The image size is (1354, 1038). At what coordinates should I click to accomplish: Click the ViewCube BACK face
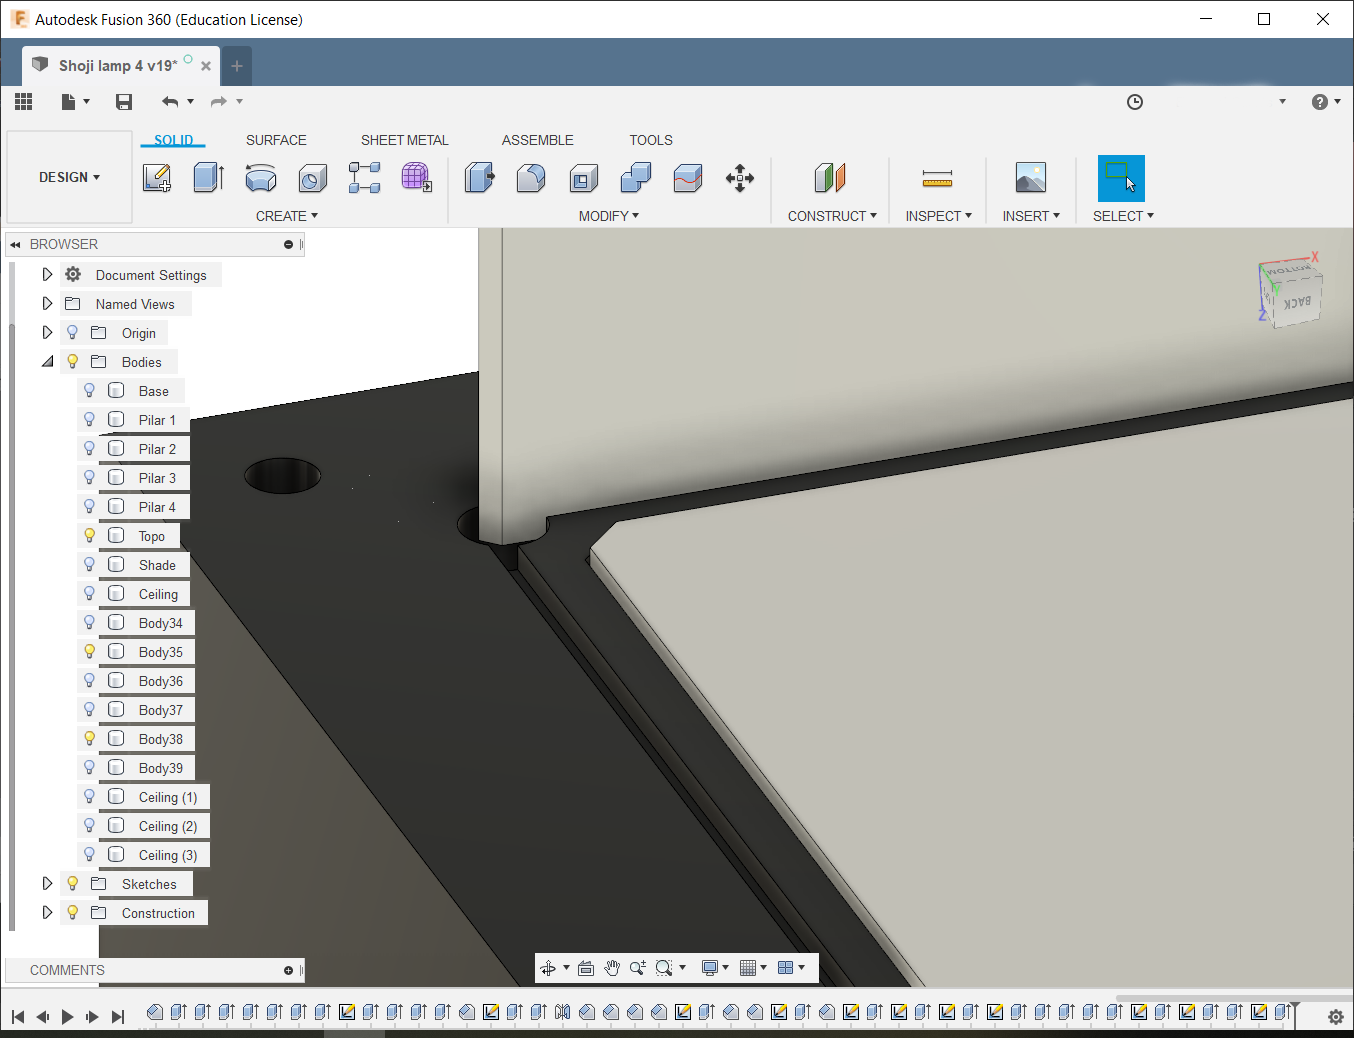pyautogui.click(x=1298, y=301)
